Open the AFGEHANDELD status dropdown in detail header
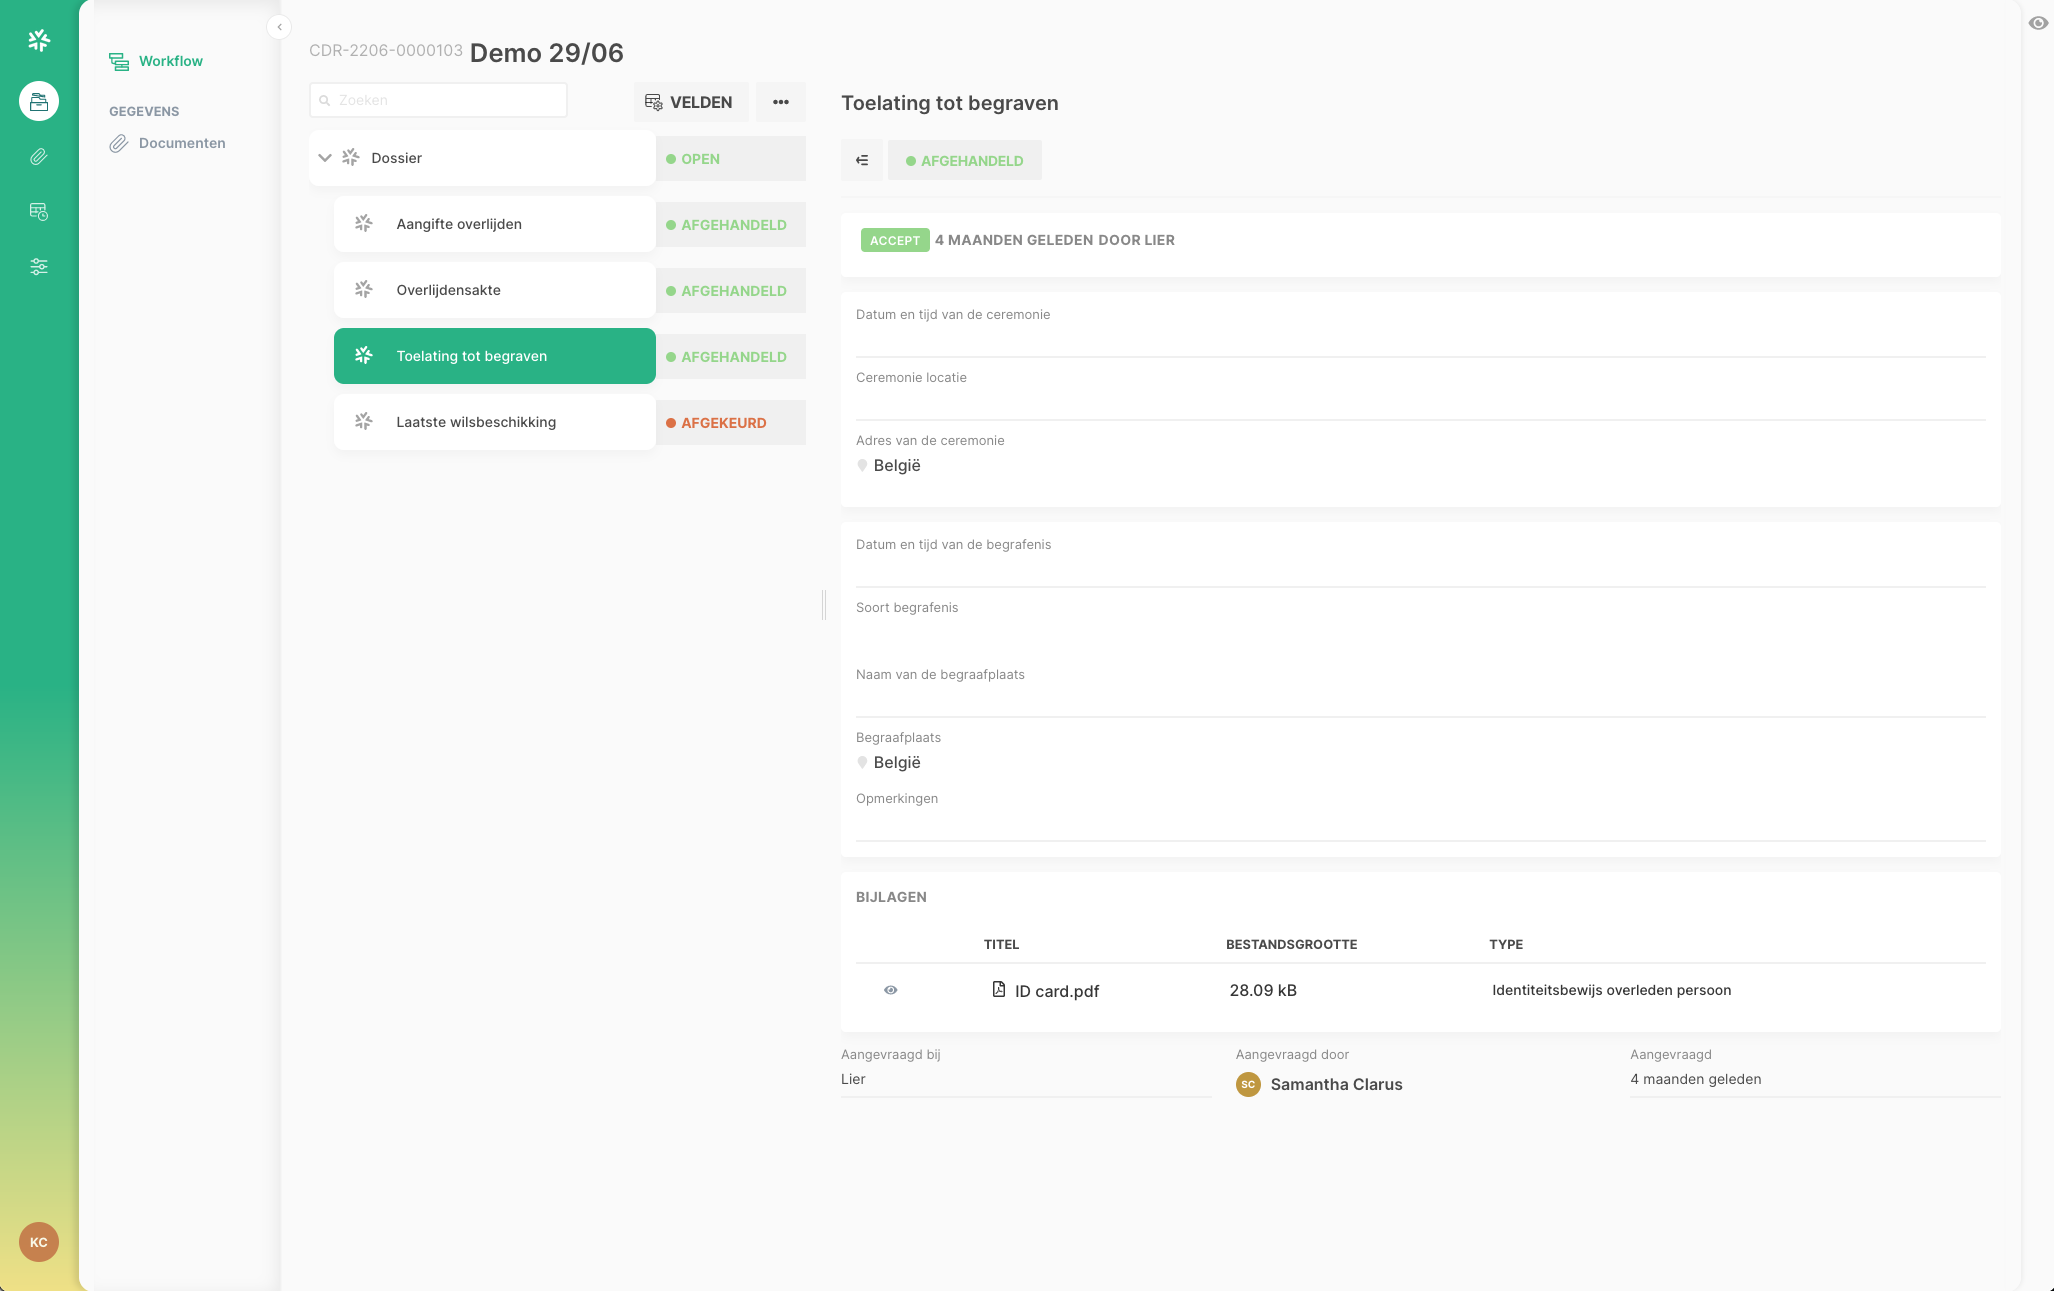The width and height of the screenshot is (2054, 1291). 964,160
